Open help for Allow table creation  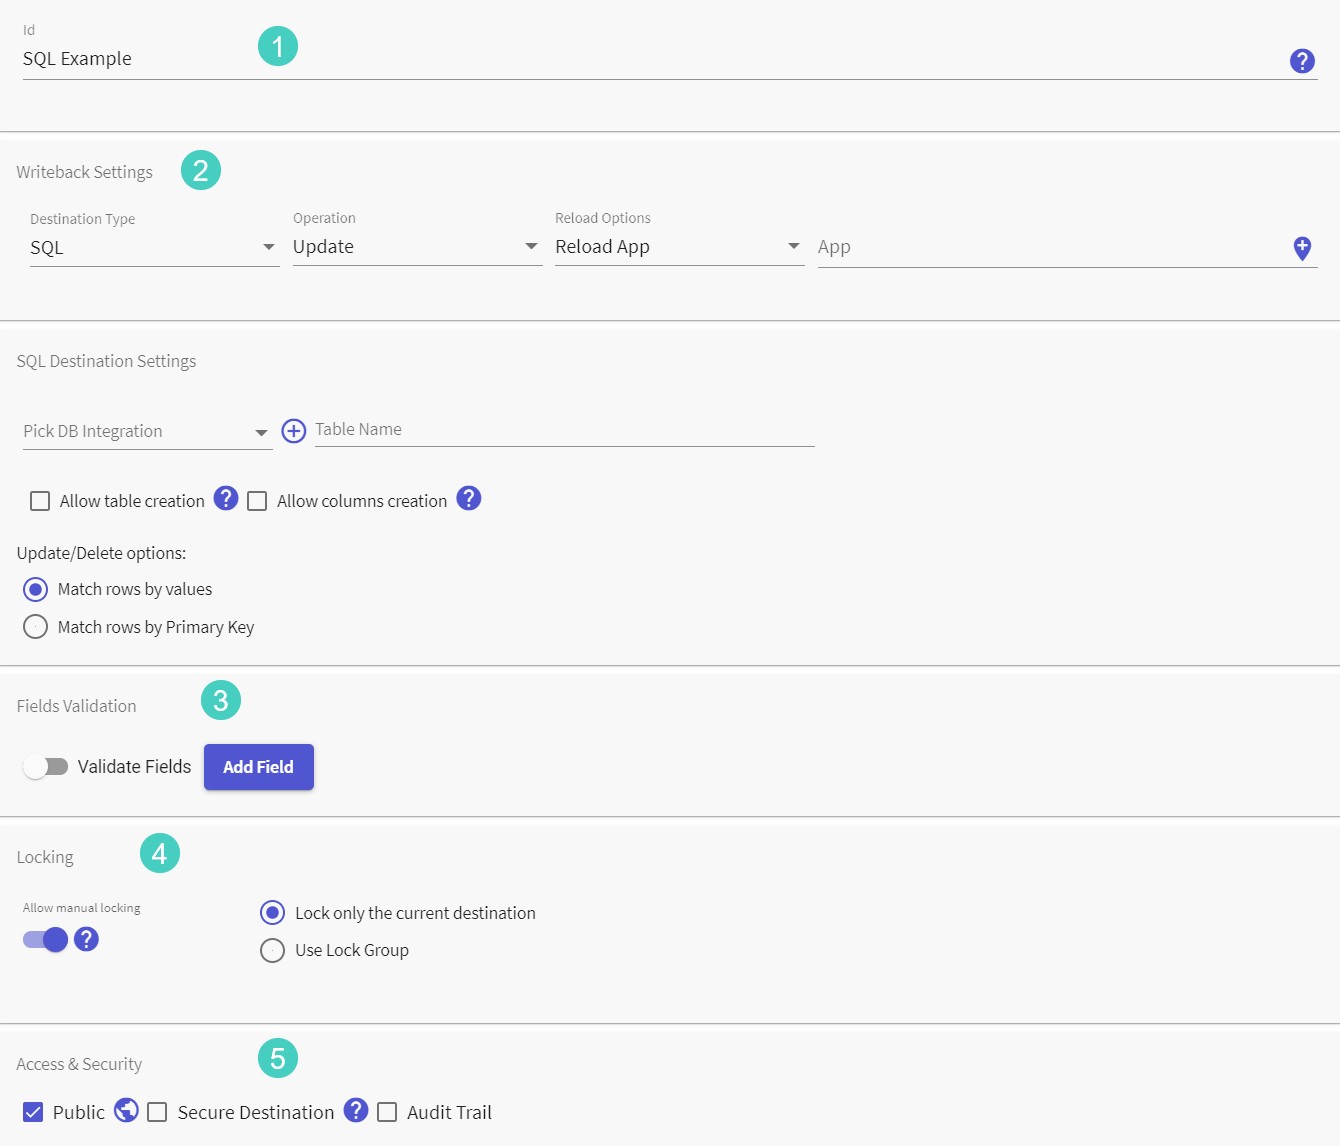[x=227, y=498]
